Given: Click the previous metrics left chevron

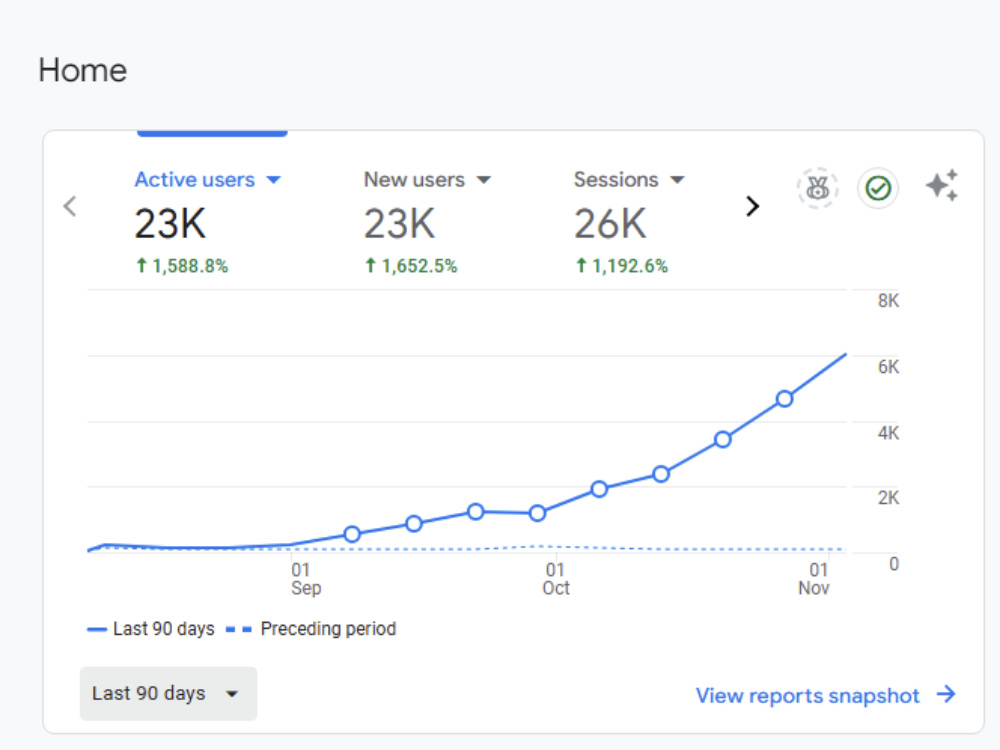Looking at the screenshot, I should pos(70,206).
